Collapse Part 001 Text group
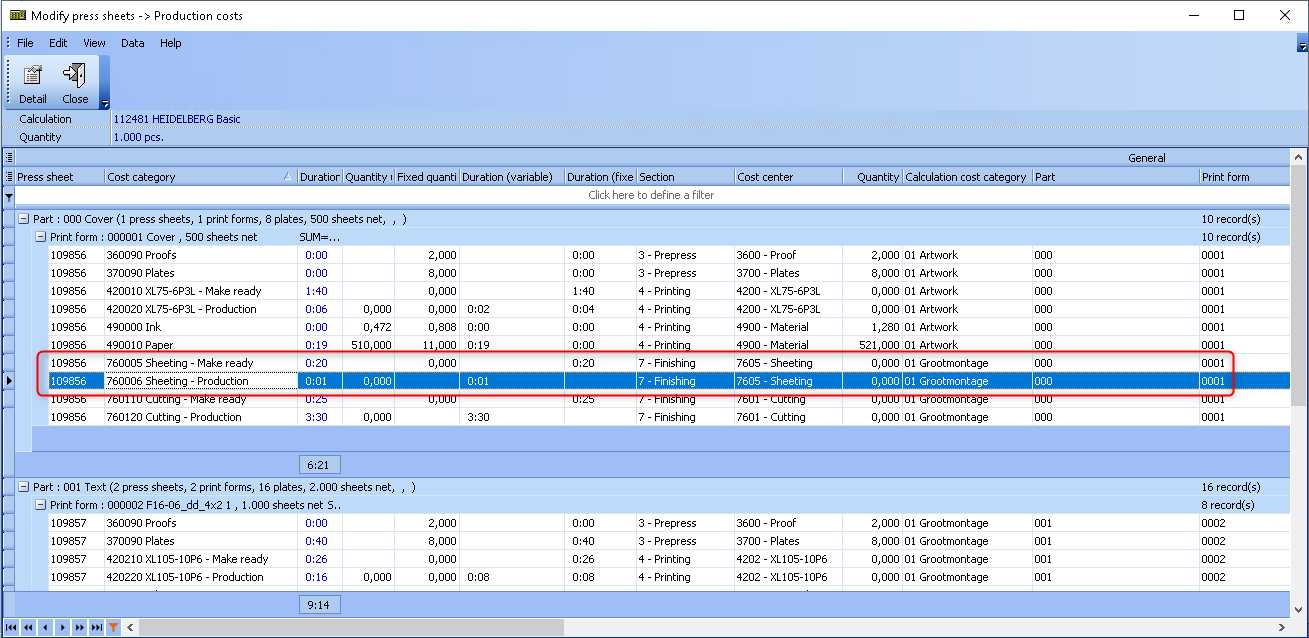This screenshot has height=638, width=1309. tap(23, 487)
